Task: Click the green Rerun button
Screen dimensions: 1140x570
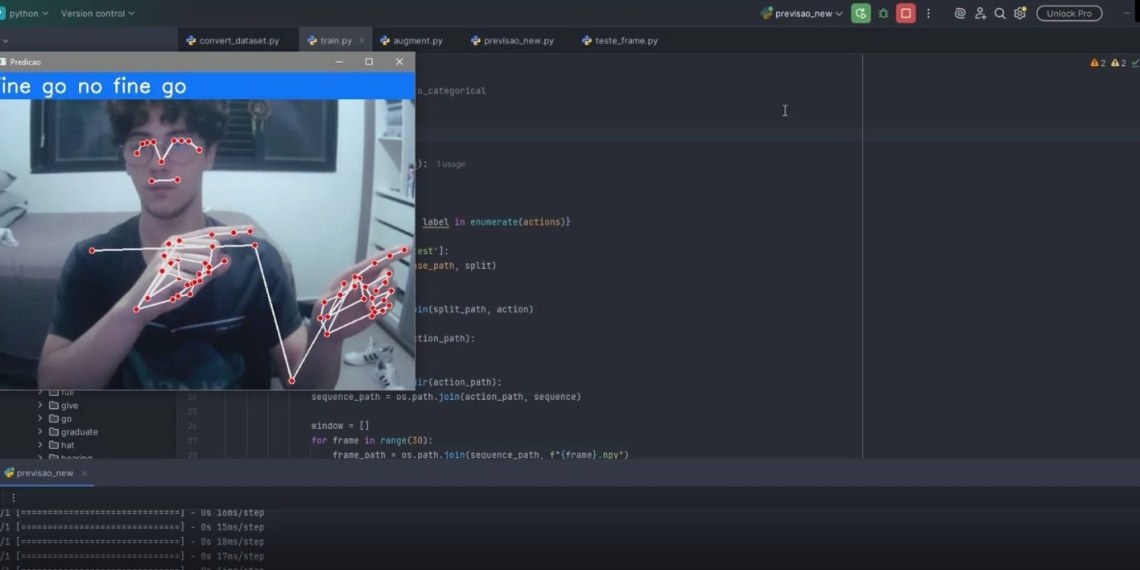Action: pyautogui.click(x=860, y=13)
